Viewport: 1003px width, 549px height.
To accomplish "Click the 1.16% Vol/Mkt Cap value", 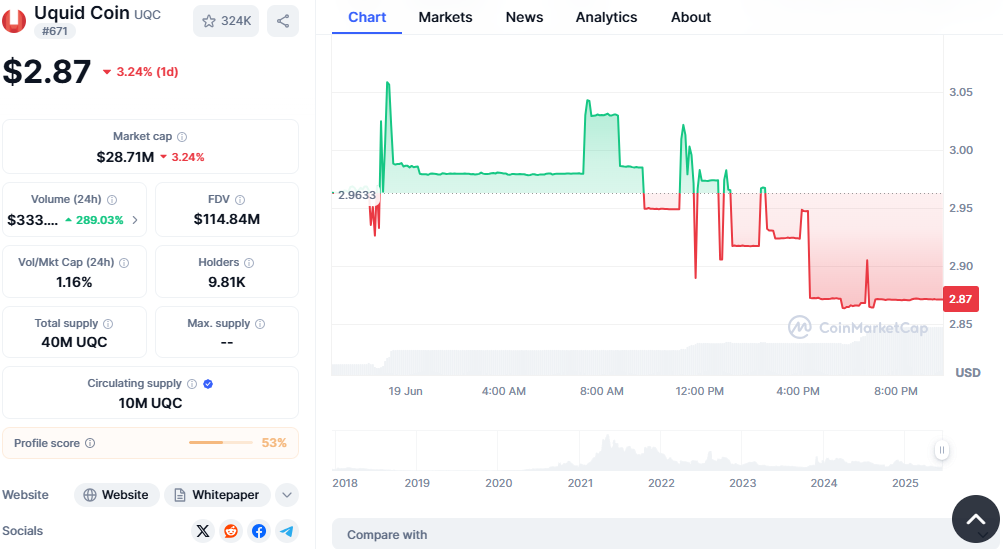I will (74, 282).
